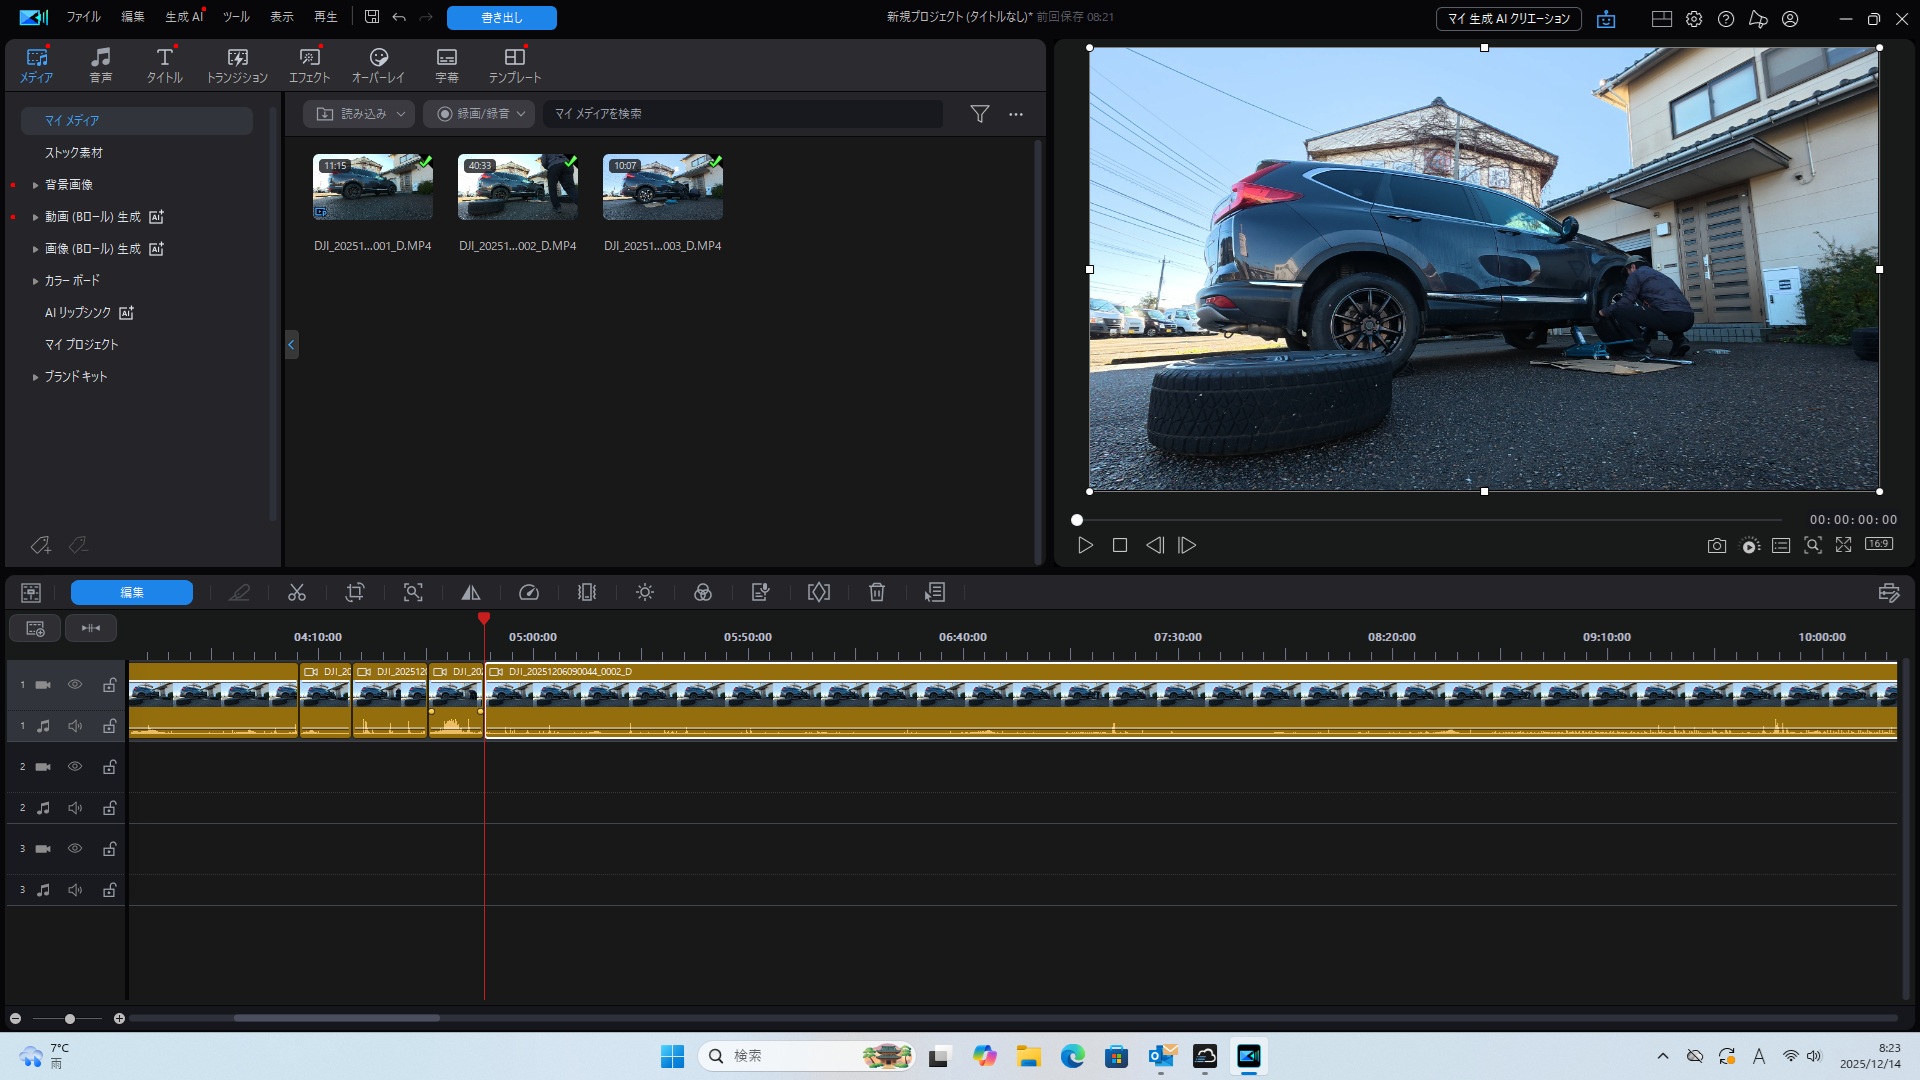Click the scissors split tool

click(297, 593)
